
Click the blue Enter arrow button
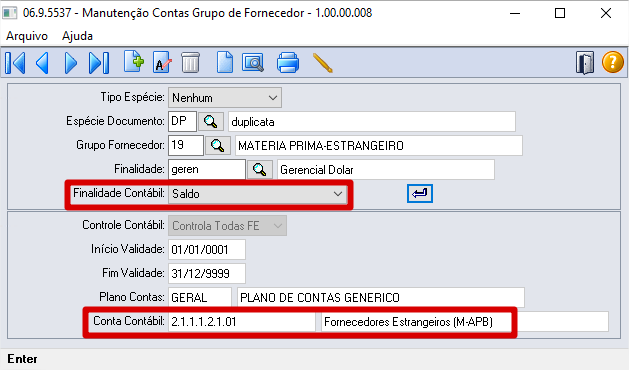tap(420, 193)
